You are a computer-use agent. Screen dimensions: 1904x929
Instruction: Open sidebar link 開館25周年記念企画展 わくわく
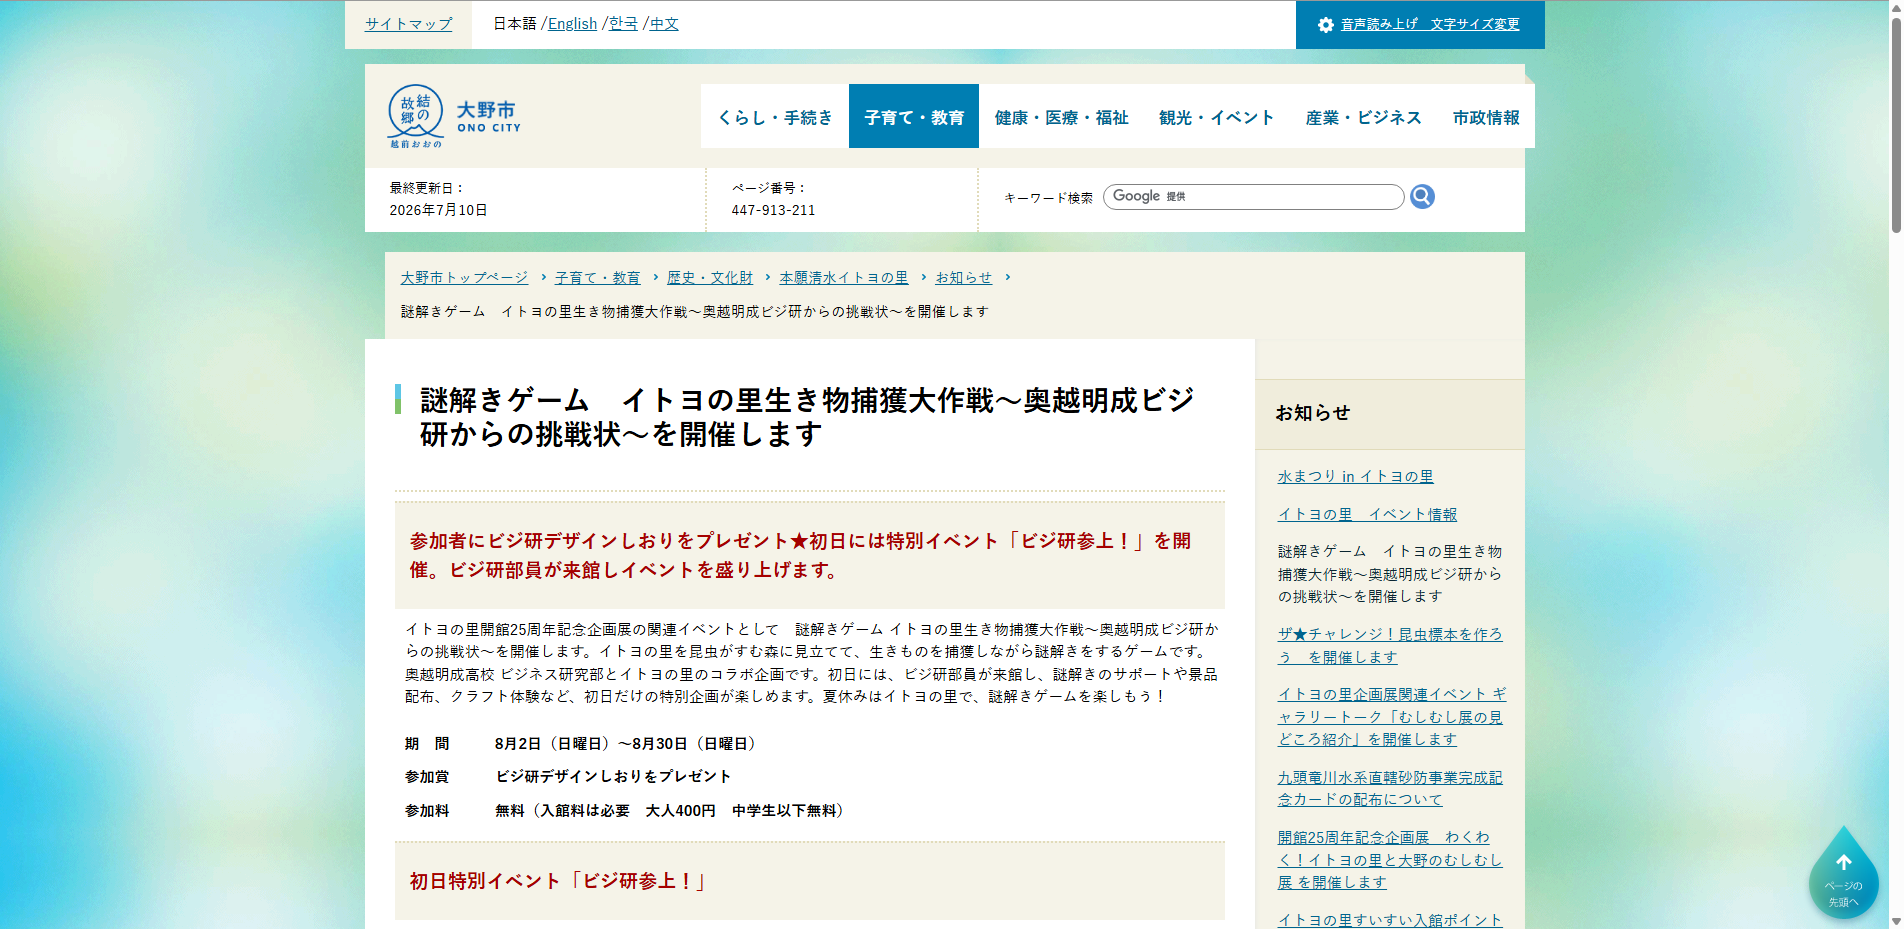point(1389,860)
